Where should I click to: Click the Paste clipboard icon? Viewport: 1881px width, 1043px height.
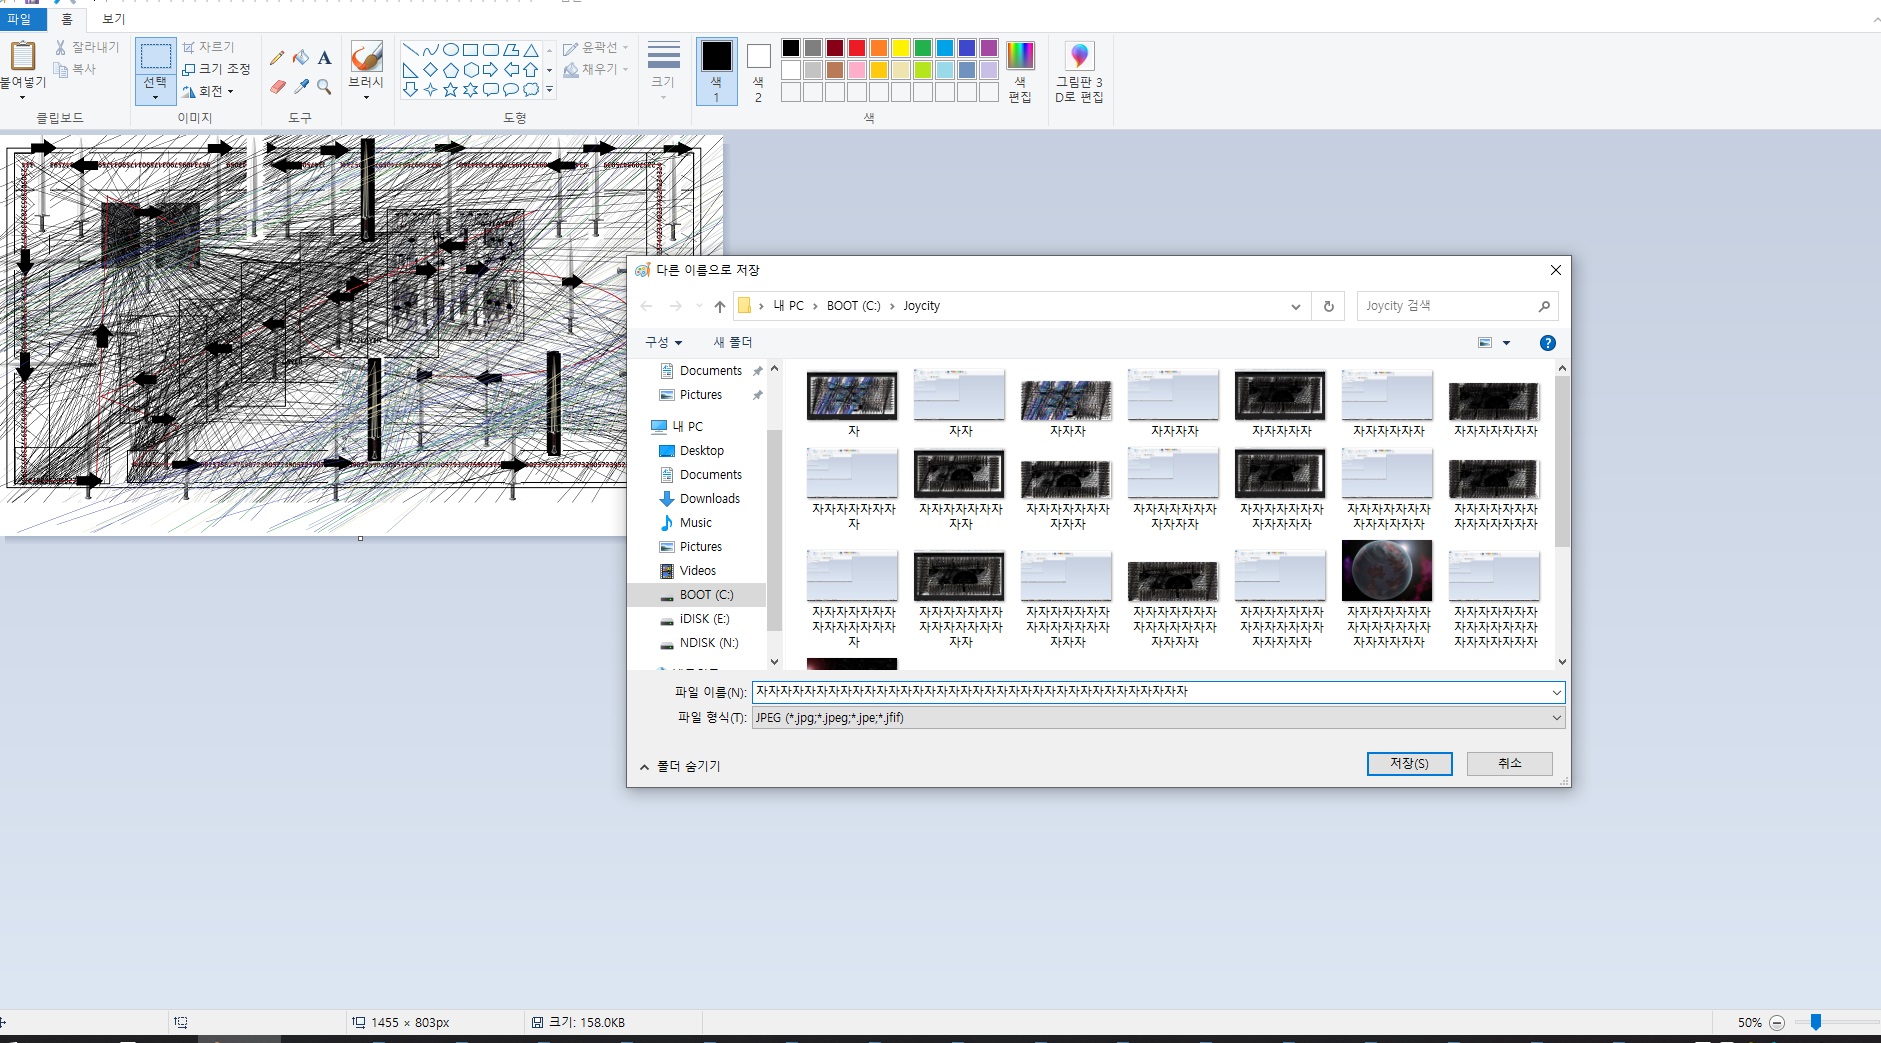coord(22,56)
